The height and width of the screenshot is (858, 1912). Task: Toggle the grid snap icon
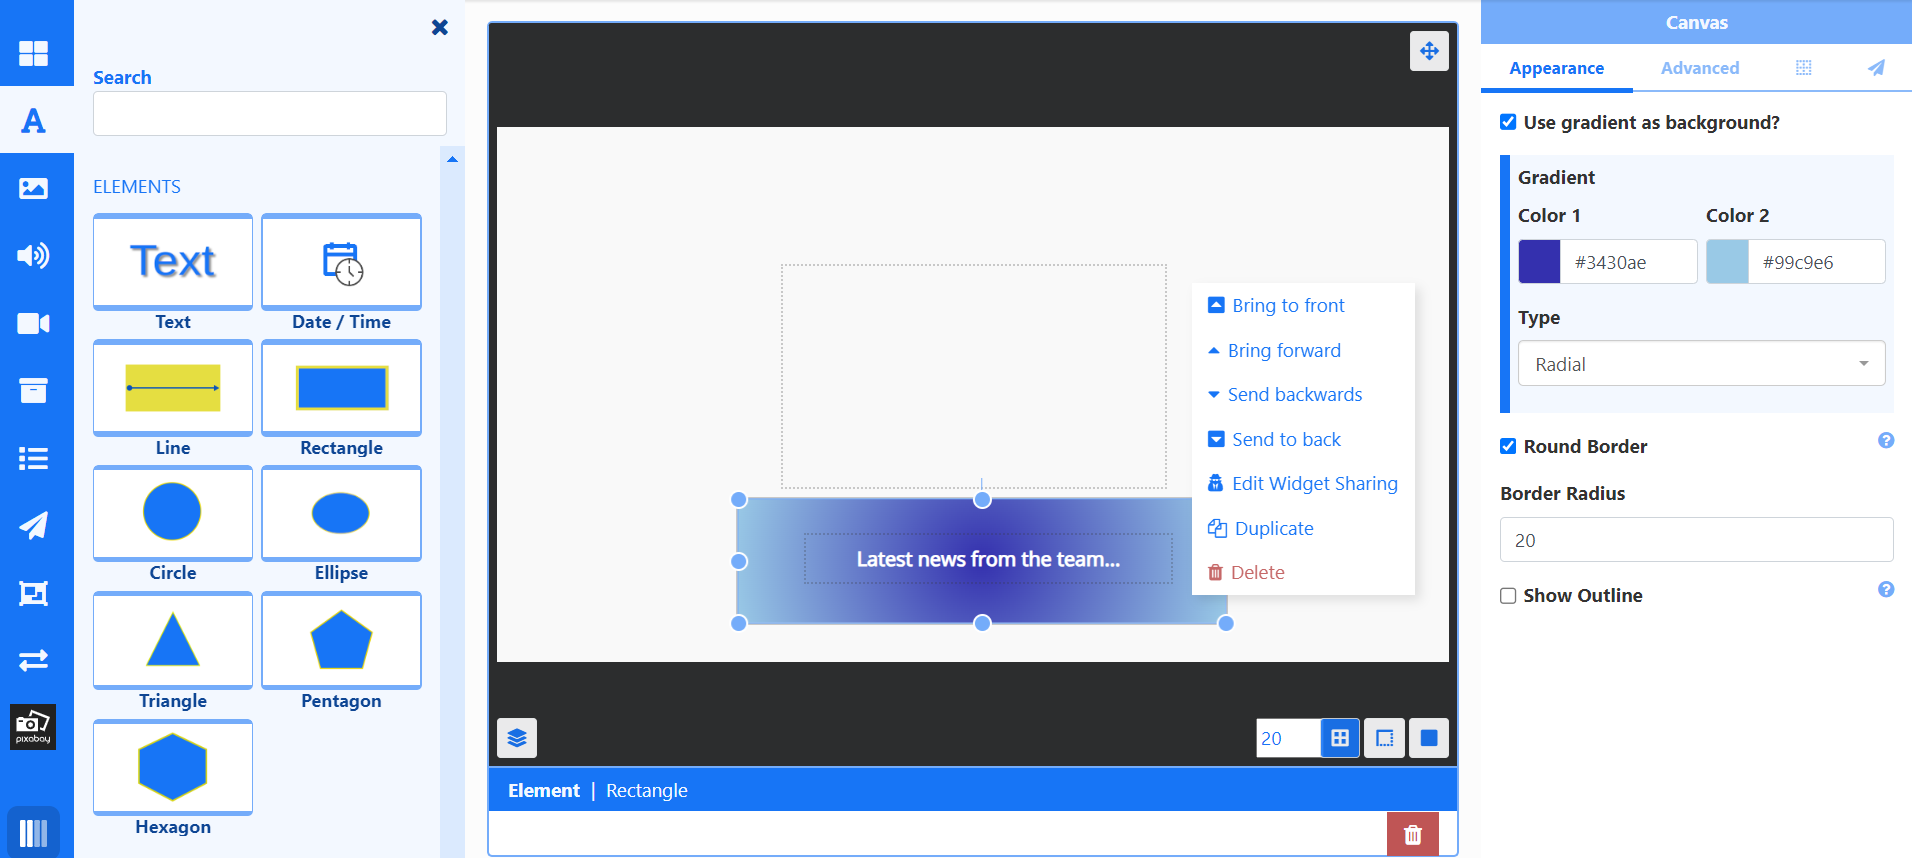tap(1340, 738)
